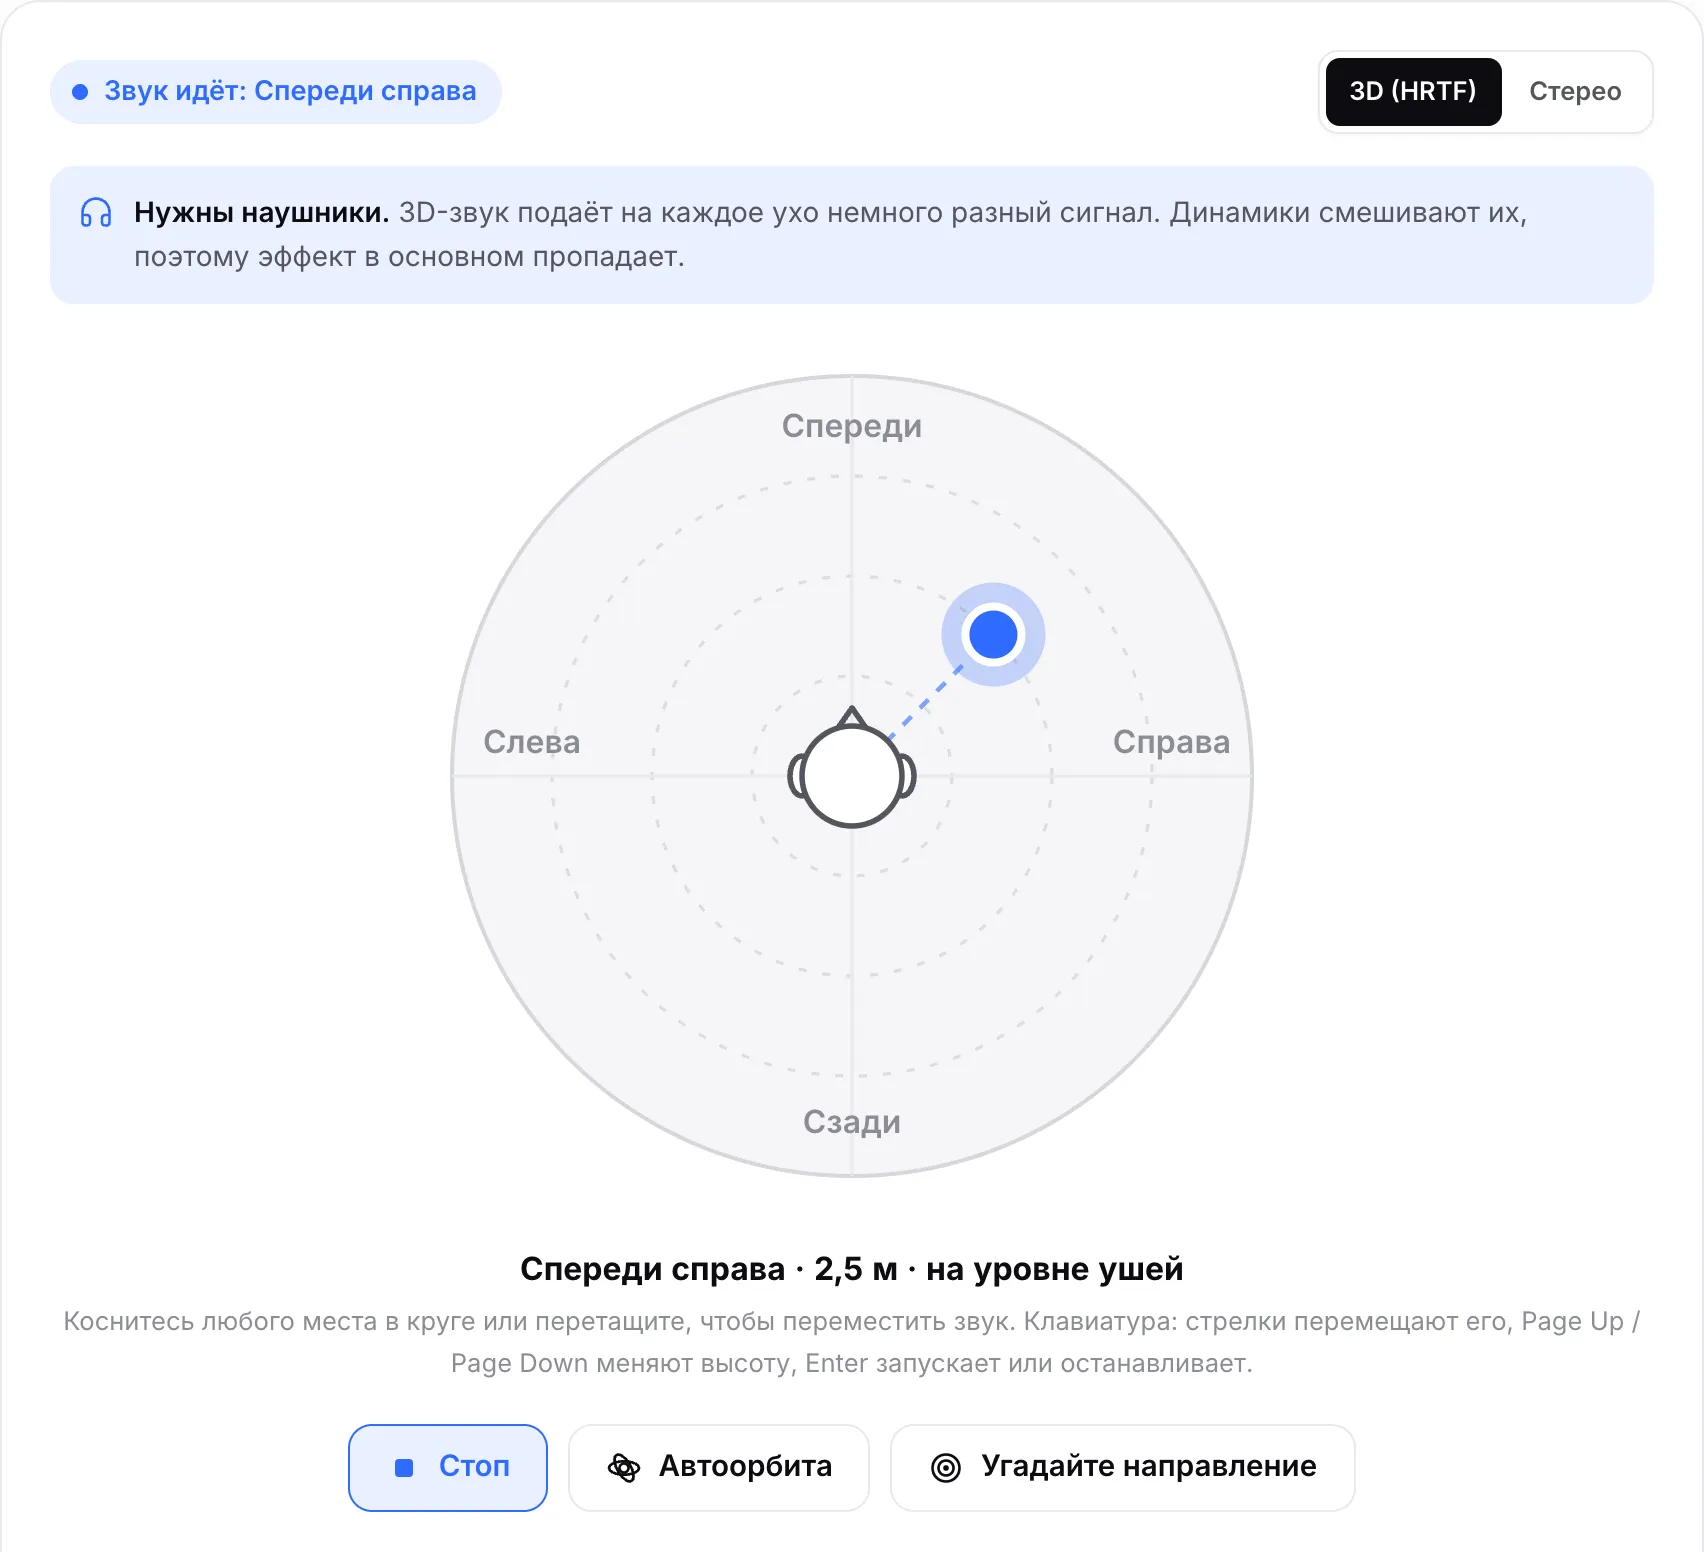The width and height of the screenshot is (1704, 1552).
Task: Click the Спереди label in the circle
Action: [x=852, y=426]
